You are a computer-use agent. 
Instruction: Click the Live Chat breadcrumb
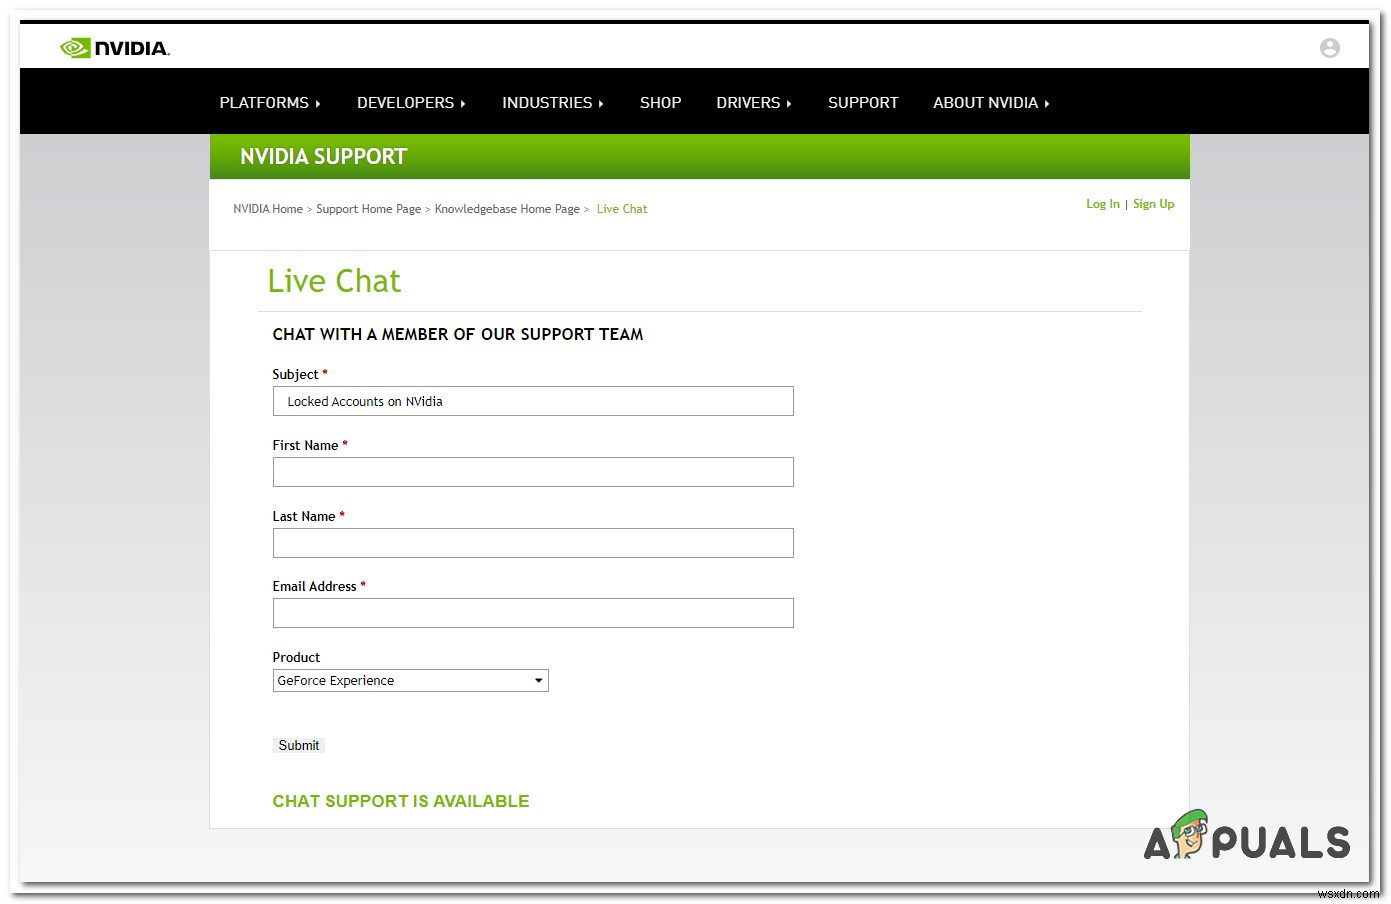pos(622,209)
